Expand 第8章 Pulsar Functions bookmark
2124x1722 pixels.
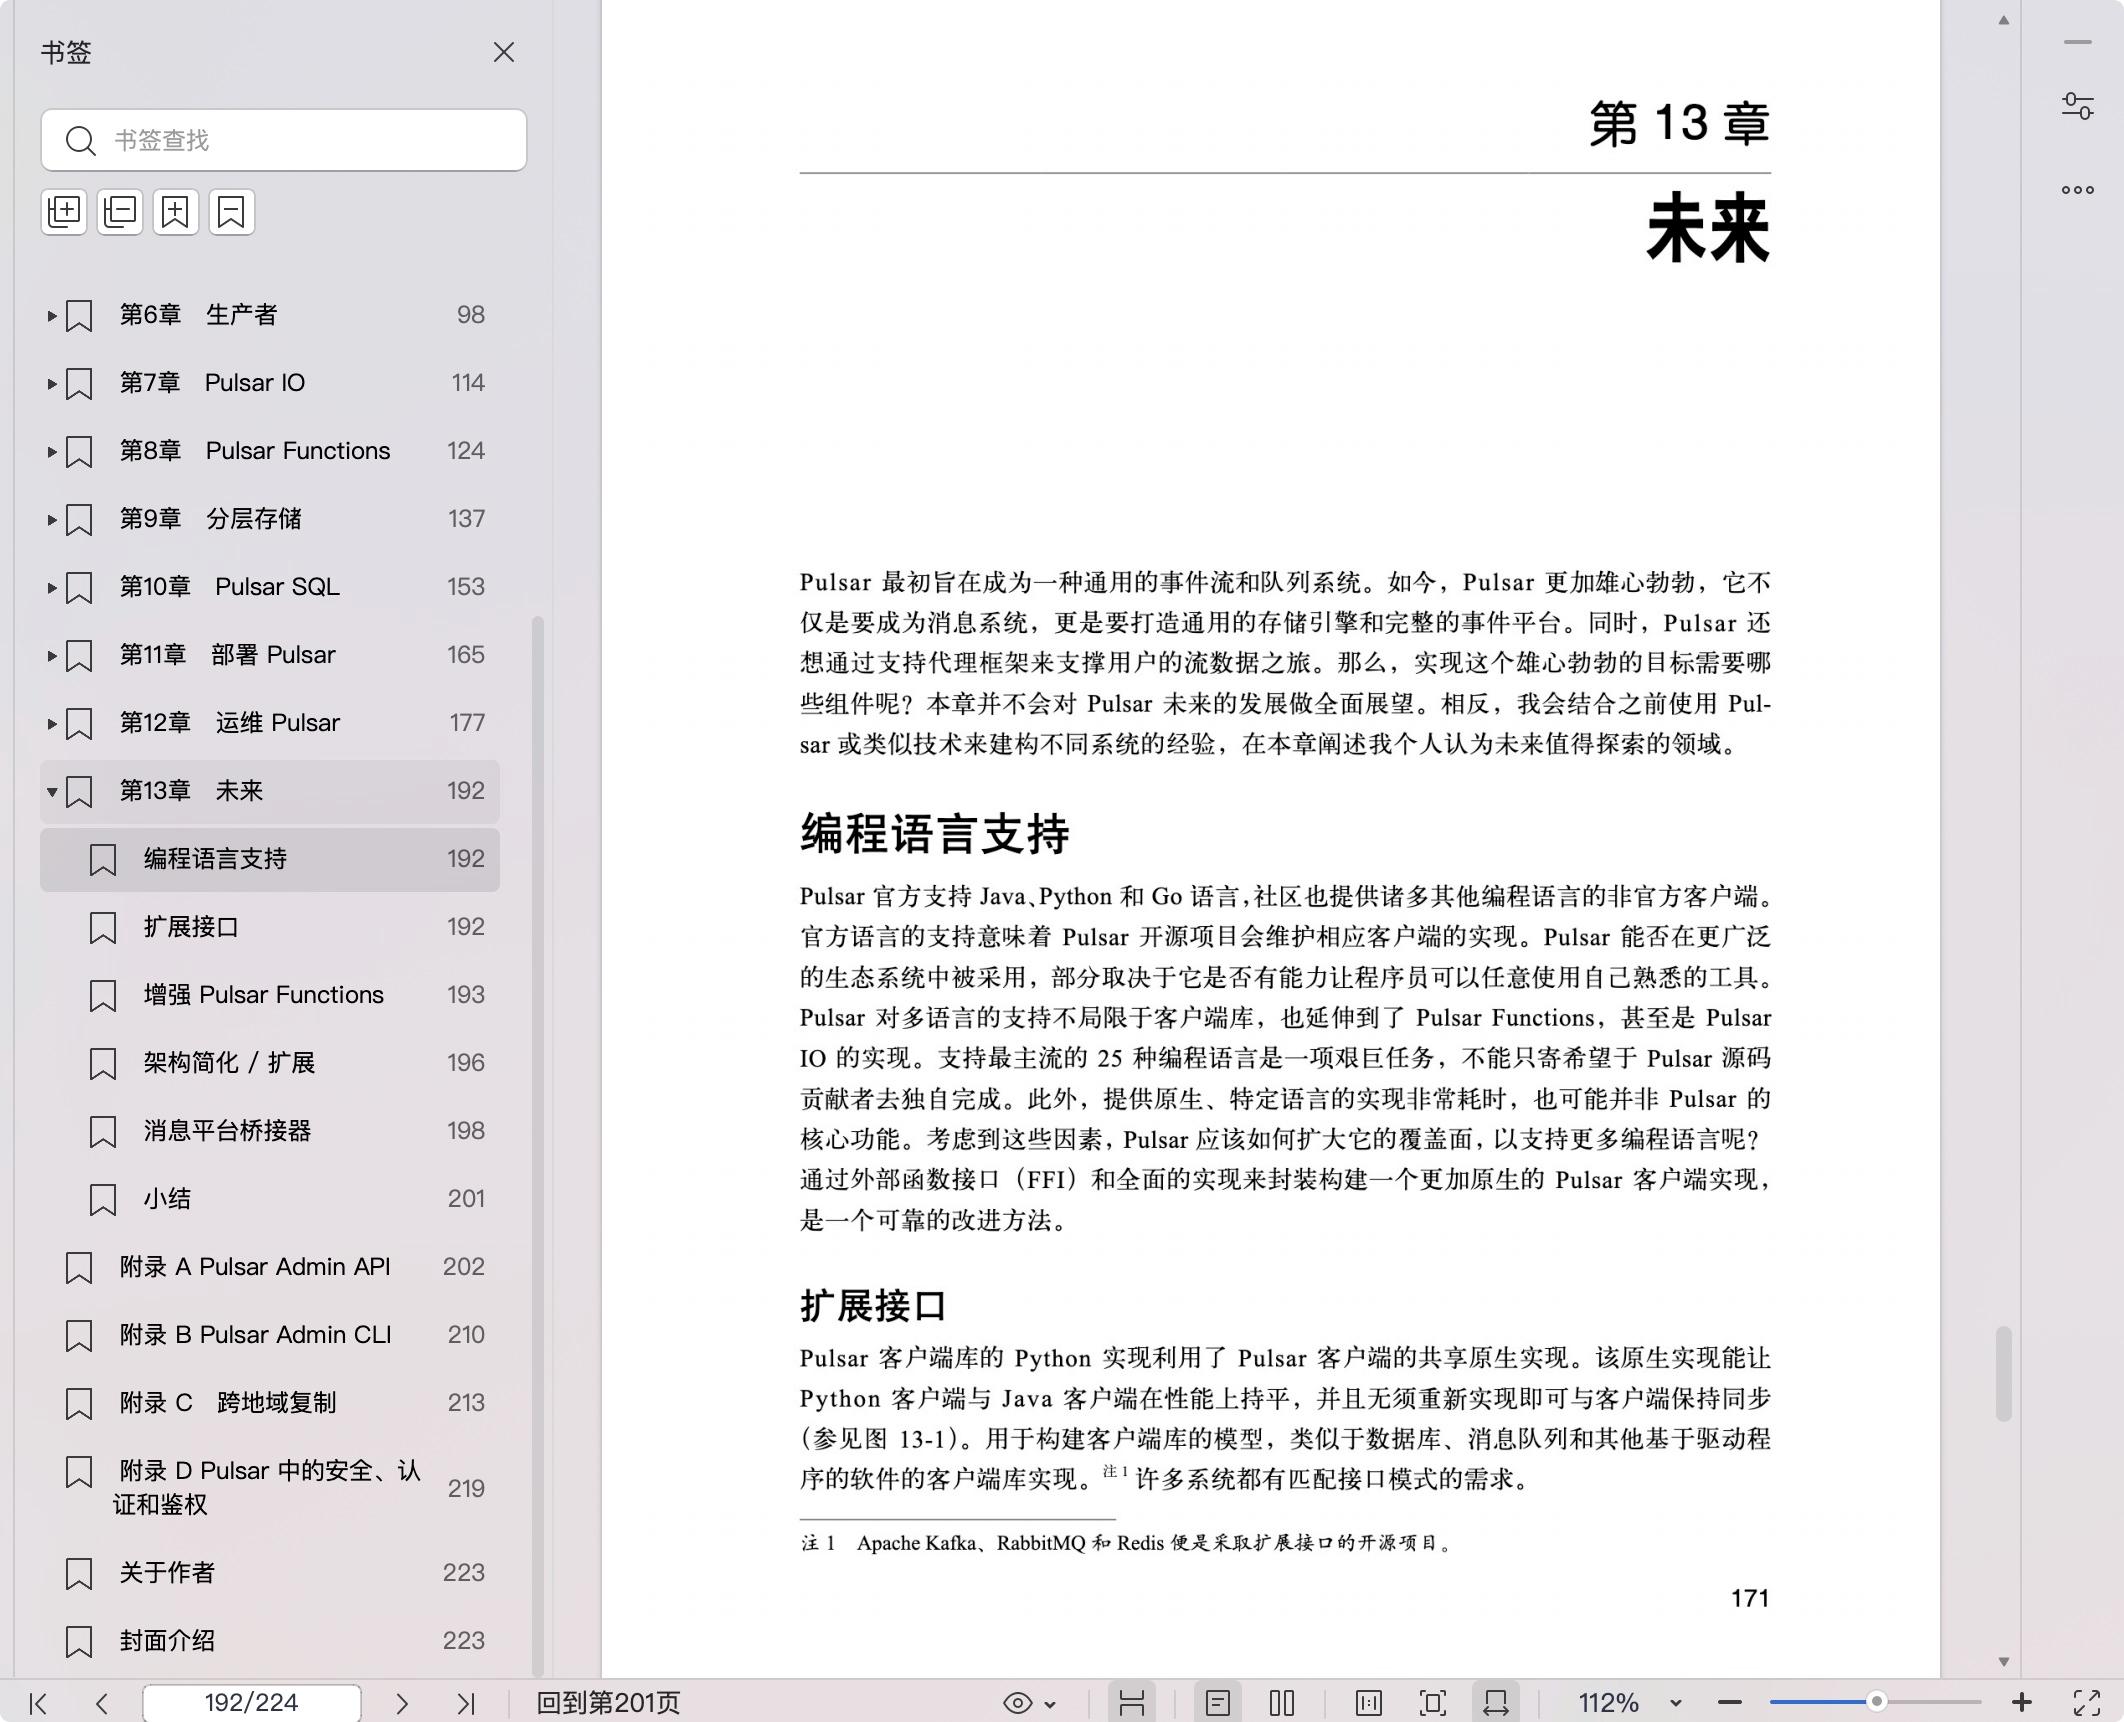point(51,451)
